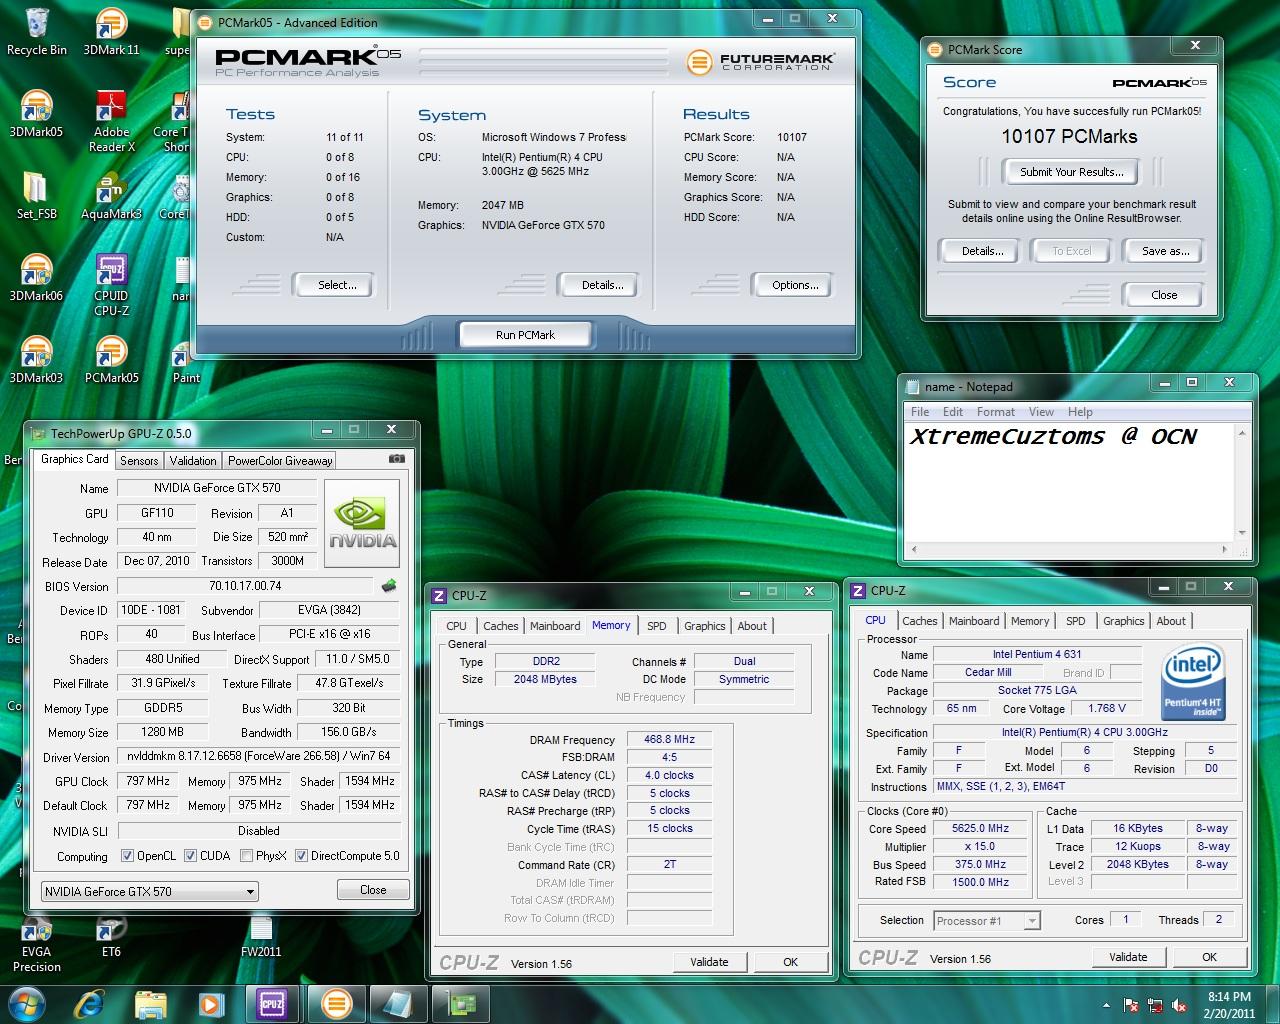Open the FW2011 file on desktop
The height and width of the screenshot is (1024, 1280).
click(261, 938)
